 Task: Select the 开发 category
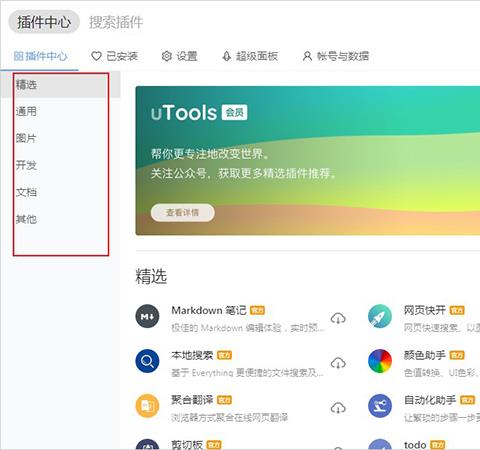point(26,165)
